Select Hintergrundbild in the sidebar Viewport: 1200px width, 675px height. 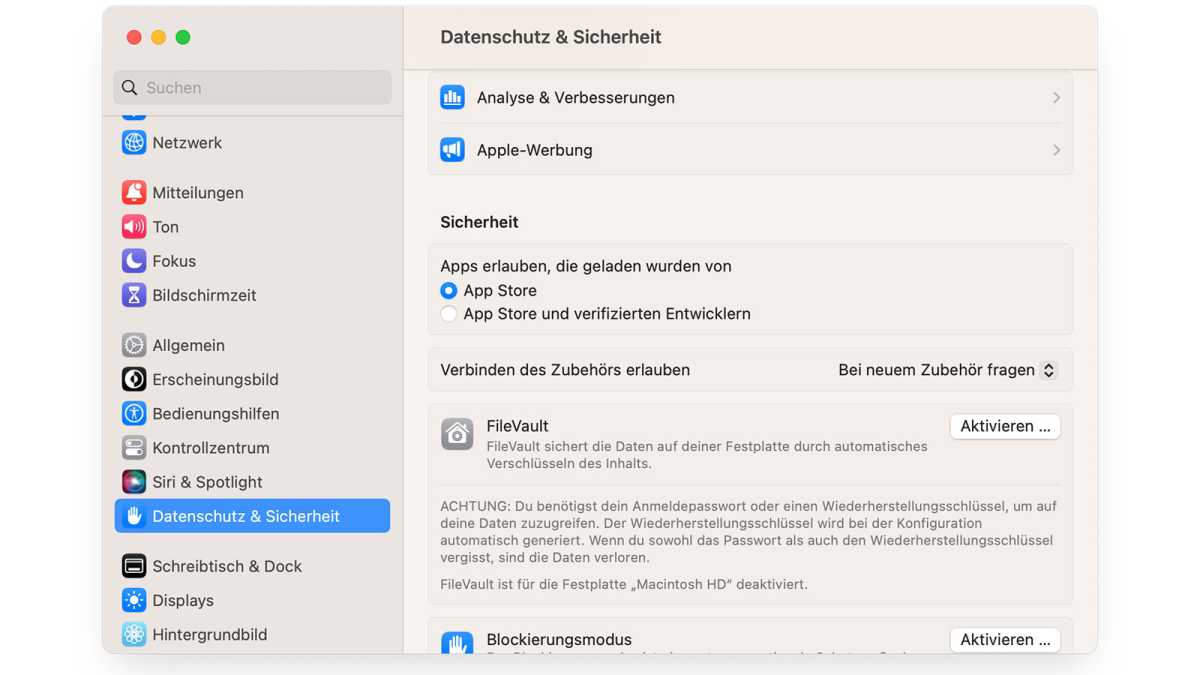(252, 634)
